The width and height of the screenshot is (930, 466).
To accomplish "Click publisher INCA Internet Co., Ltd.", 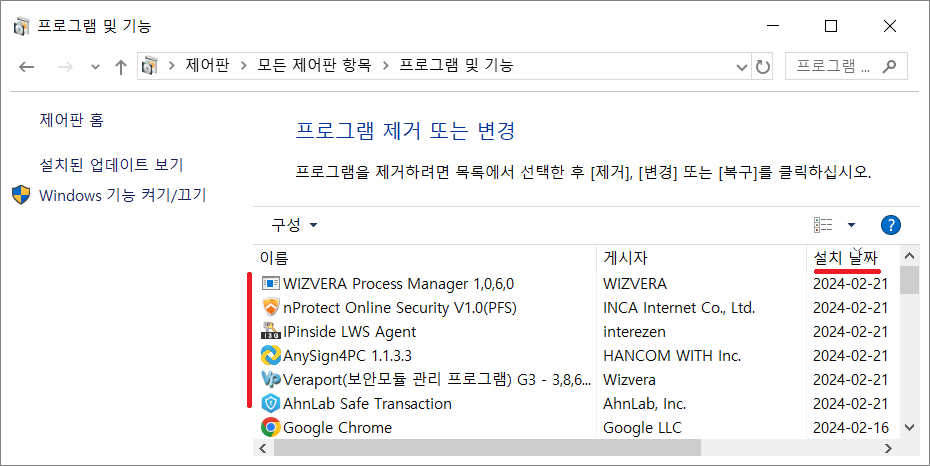I will click(x=679, y=308).
